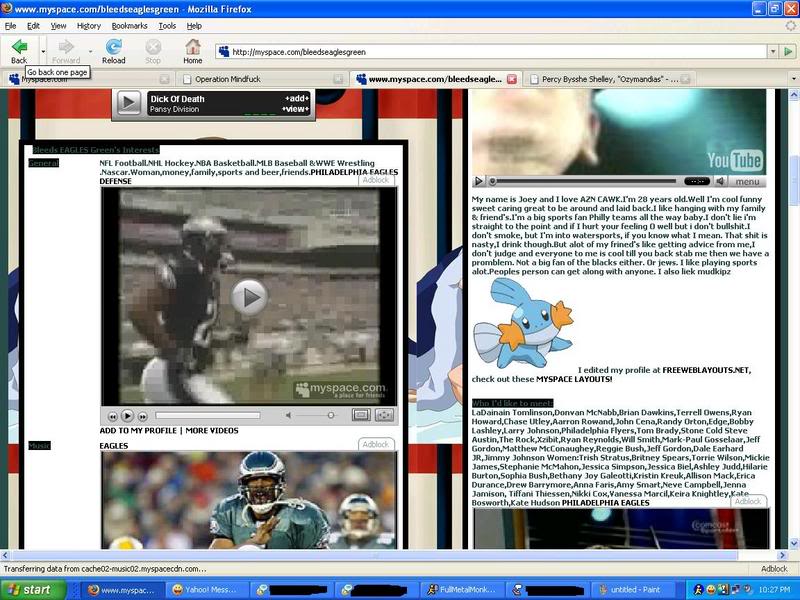Click the vertical scrollbar's down arrow
800x600 pixels.
(x=794, y=544)
